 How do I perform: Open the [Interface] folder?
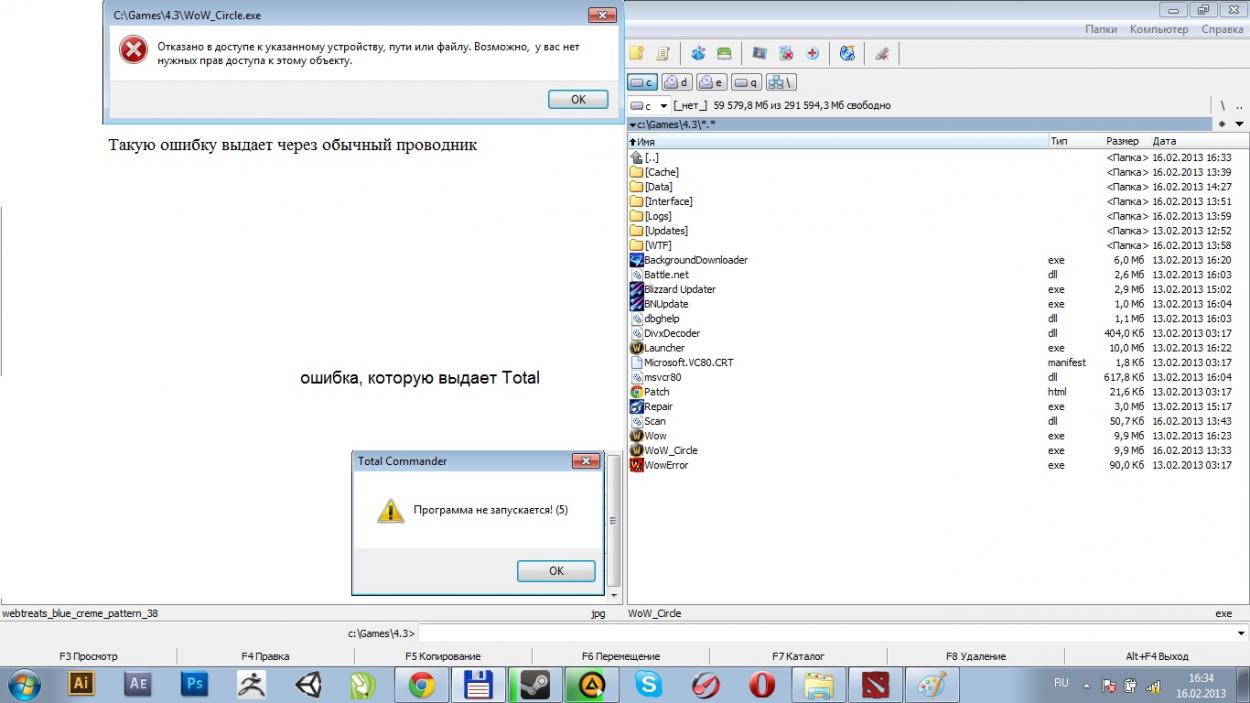click(668, 201)
